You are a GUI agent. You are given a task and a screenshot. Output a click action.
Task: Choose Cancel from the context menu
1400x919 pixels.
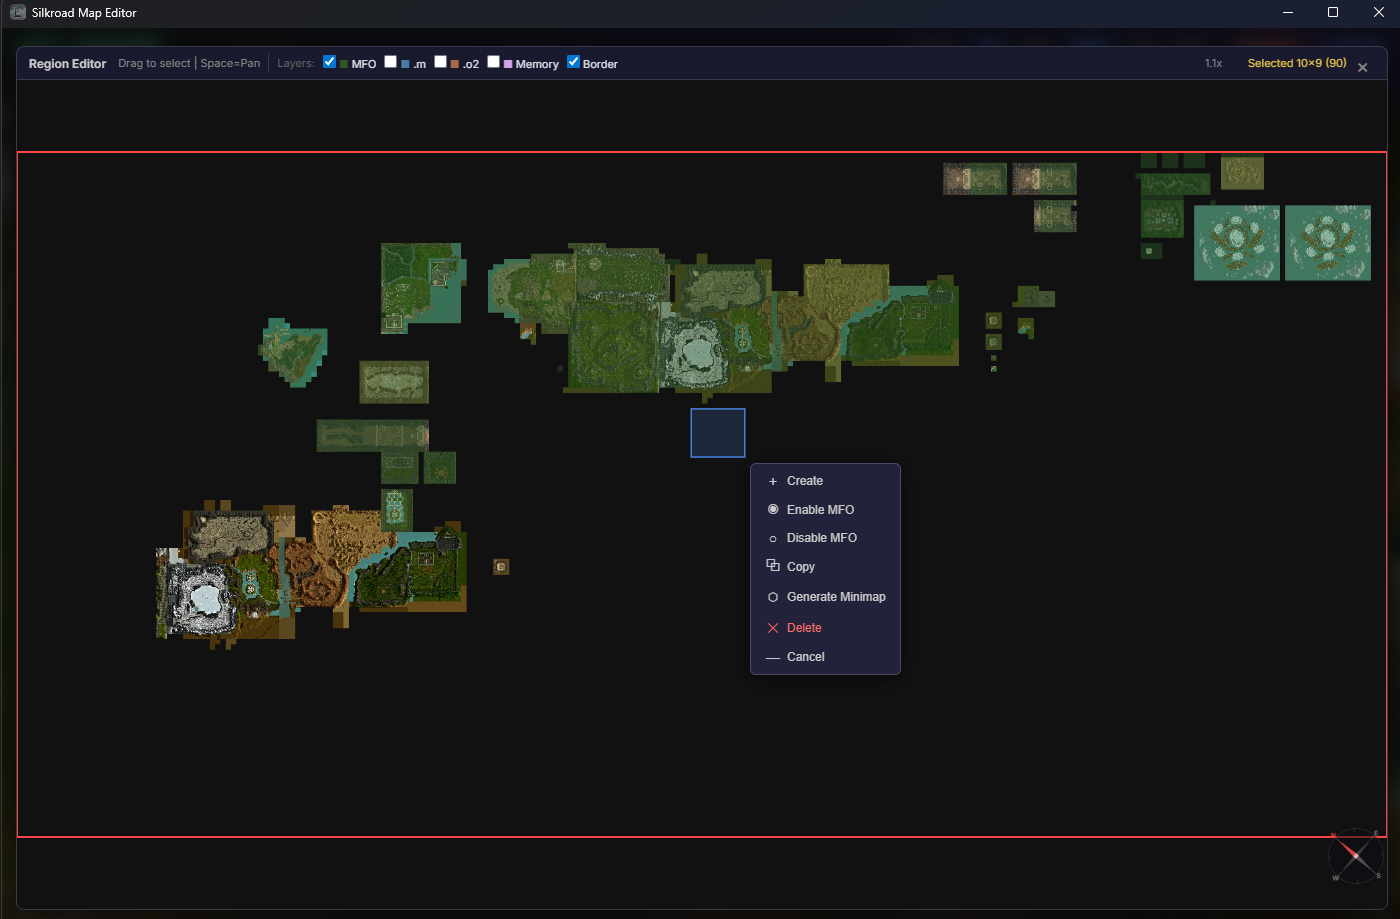825,657
